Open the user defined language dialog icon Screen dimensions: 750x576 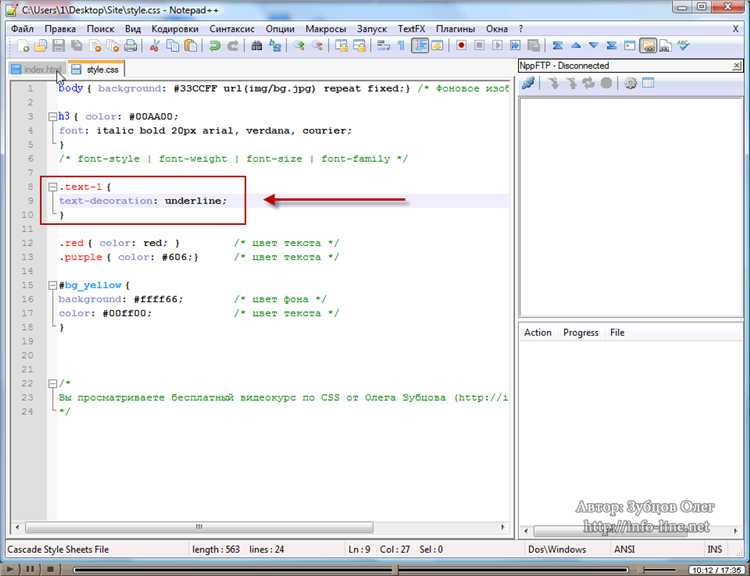click(x=438, y=46)
